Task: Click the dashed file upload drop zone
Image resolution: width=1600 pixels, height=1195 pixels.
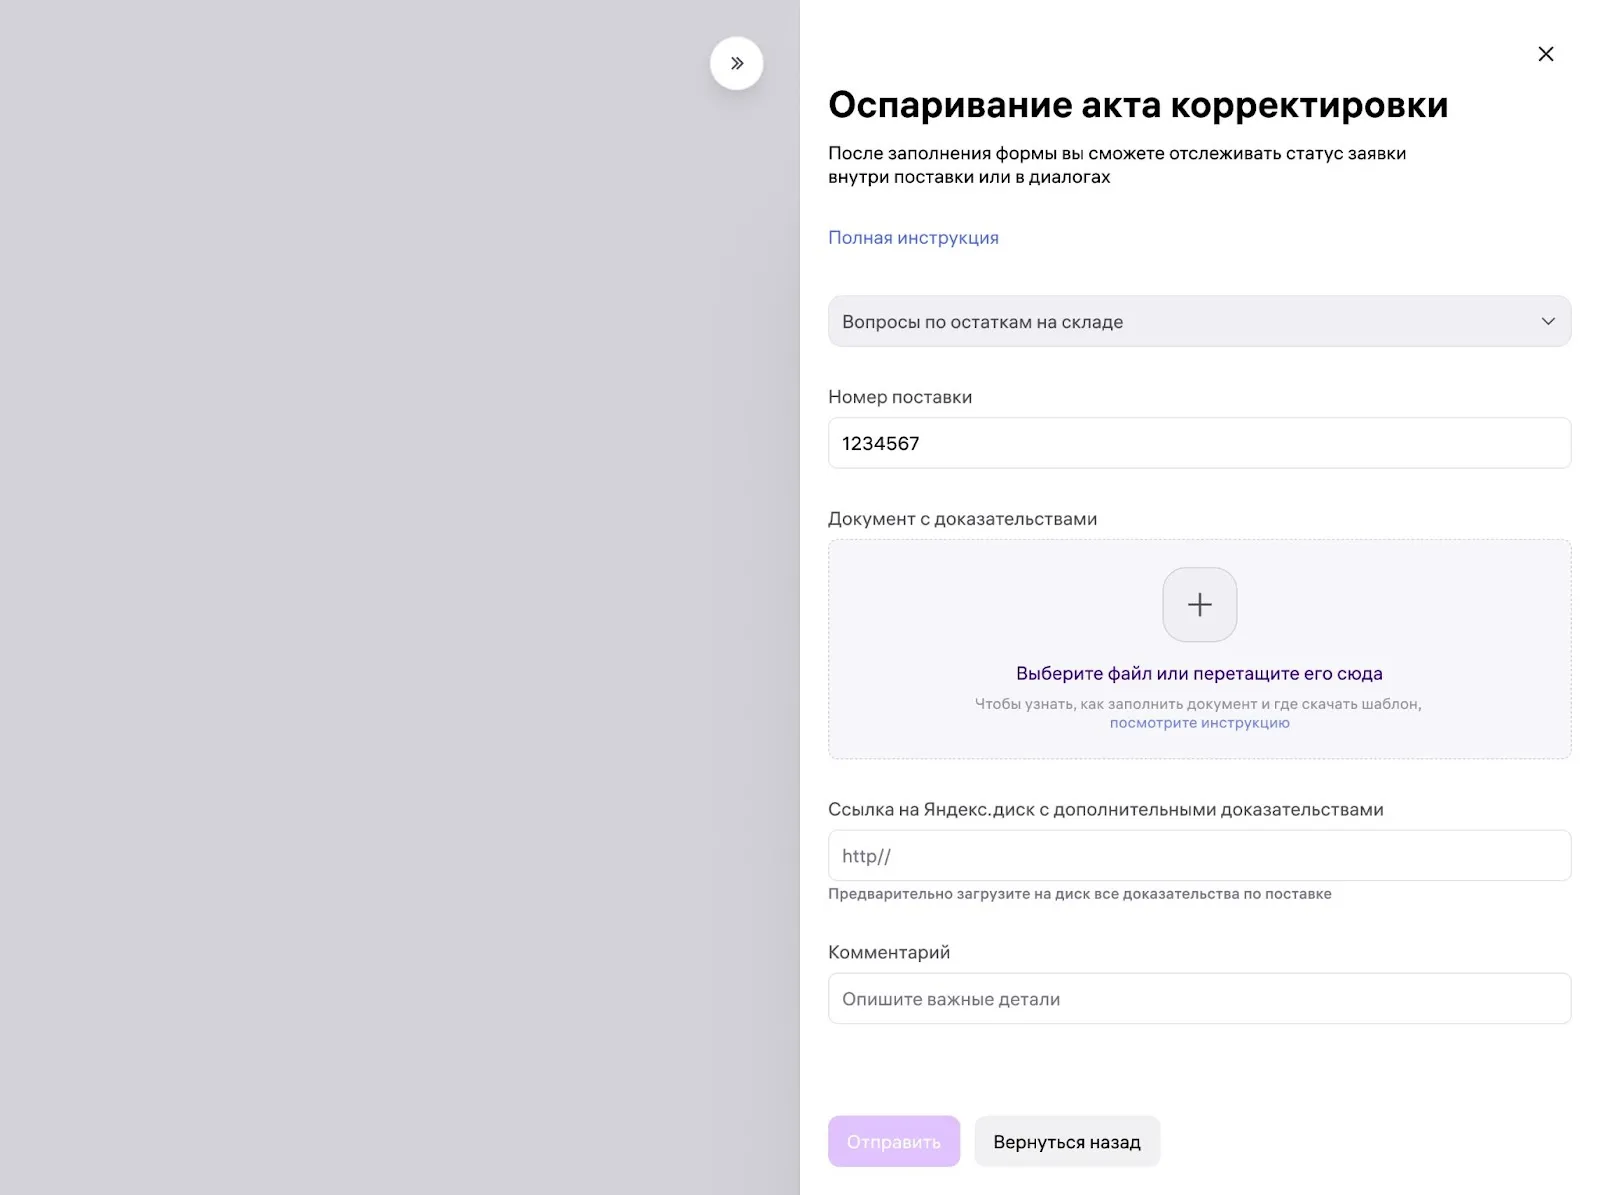Action: [1199, 649]
